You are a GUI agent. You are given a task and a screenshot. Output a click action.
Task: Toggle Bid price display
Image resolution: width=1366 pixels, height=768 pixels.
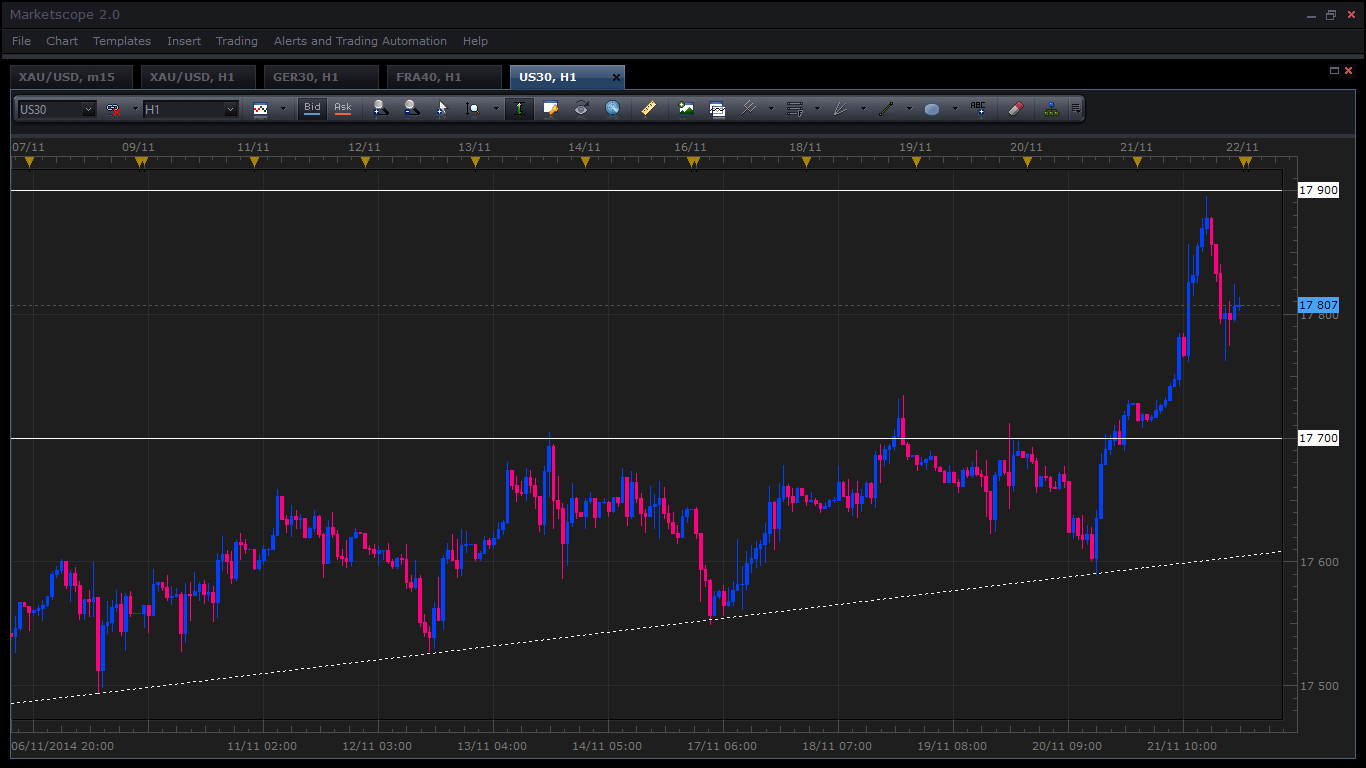tap(313, 108)
